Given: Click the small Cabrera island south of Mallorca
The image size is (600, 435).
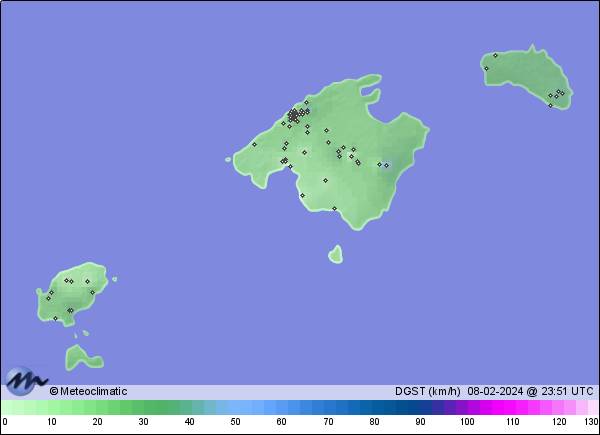Looking at the screenshot, I should [336, 254].
